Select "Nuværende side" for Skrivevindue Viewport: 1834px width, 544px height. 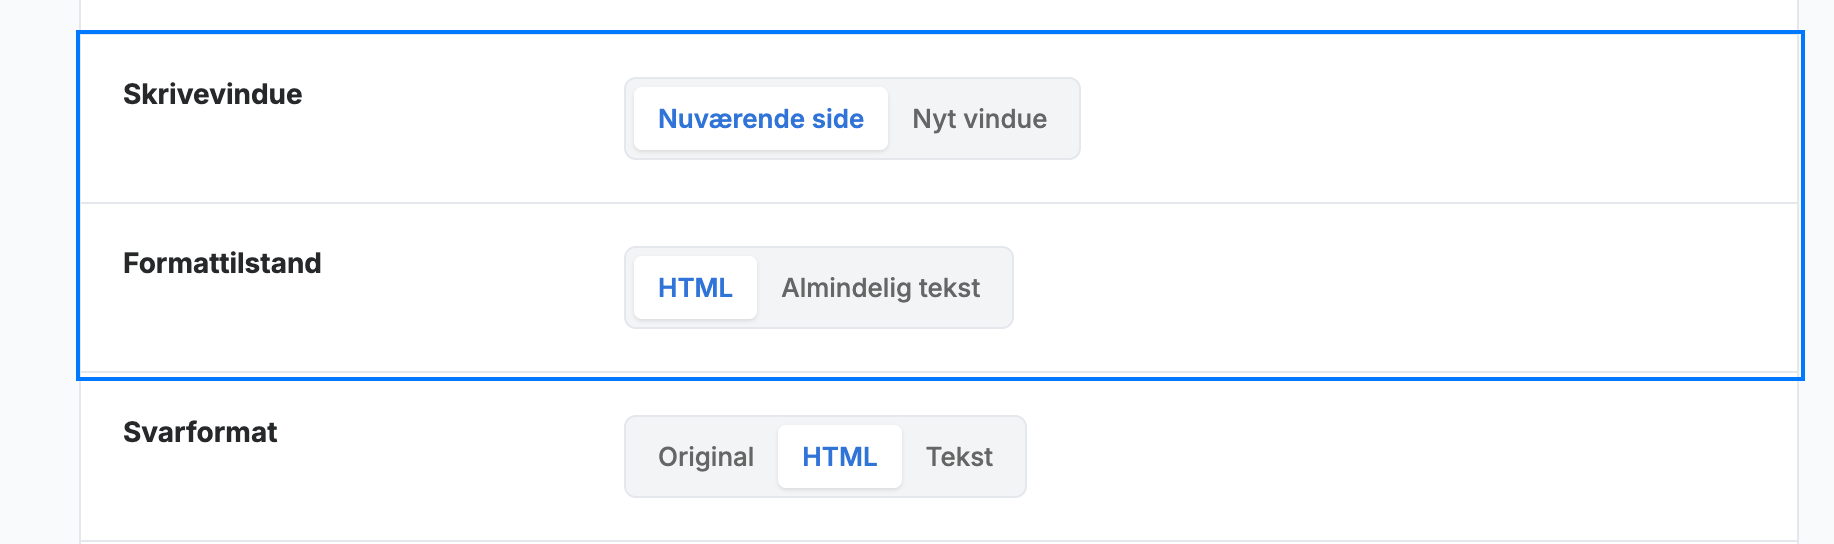[x=760, y=119]
